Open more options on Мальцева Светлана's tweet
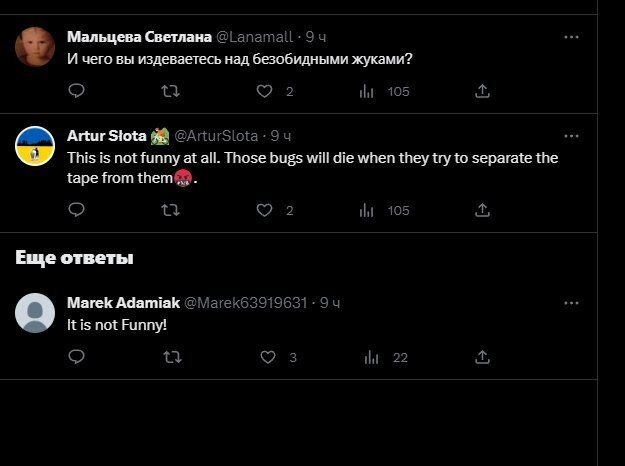Image resolution: width=625 pixels, height=466 pixels. [x=571, y=37]
